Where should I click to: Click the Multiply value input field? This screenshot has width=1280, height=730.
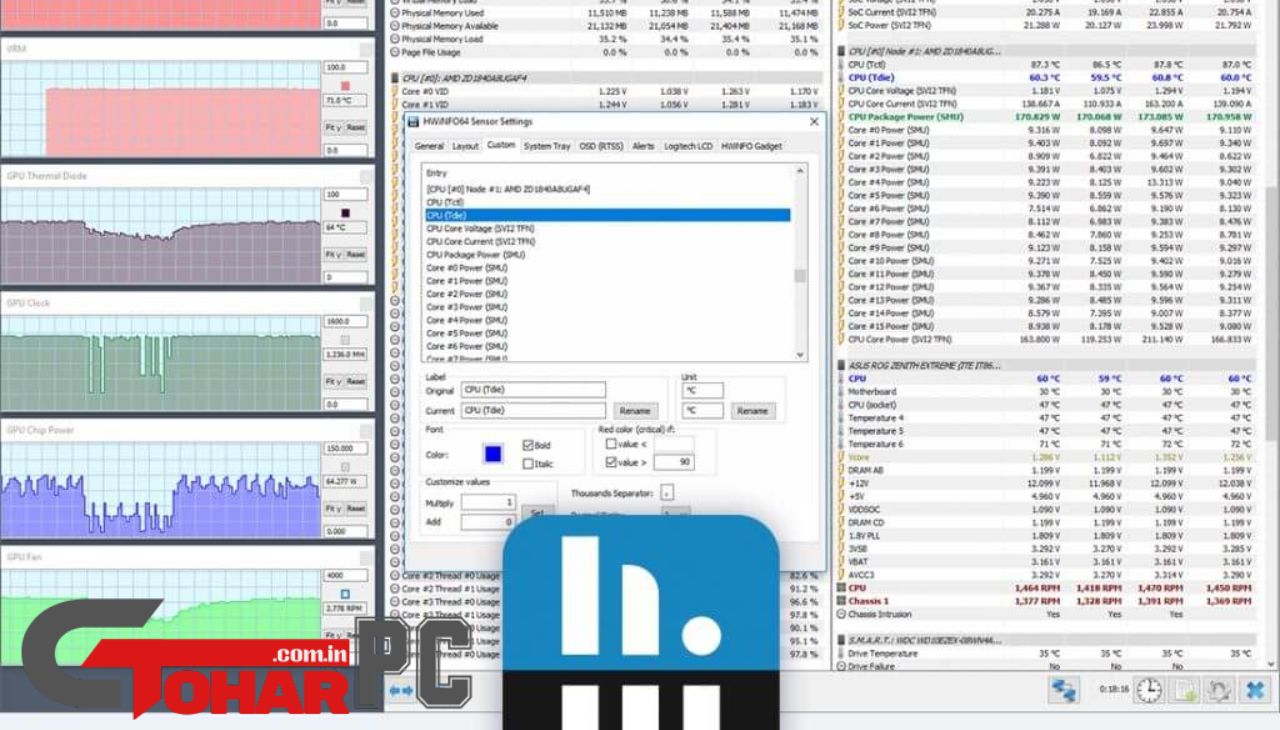488,502
